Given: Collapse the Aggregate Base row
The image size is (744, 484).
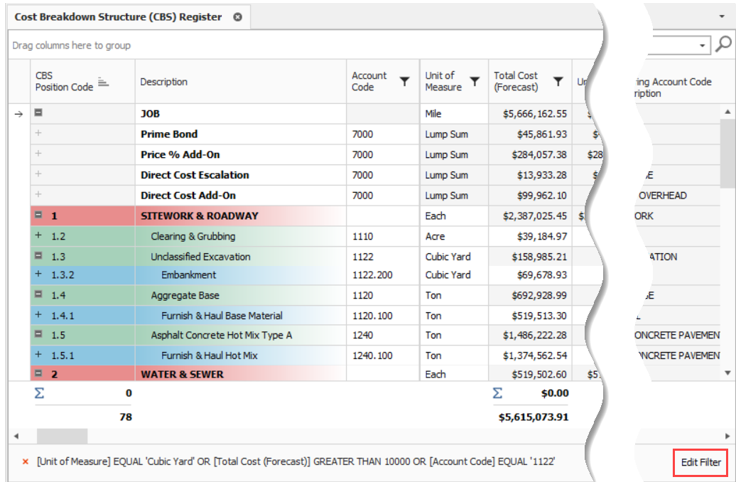Looking at the screenshot, I should point(39,295).
